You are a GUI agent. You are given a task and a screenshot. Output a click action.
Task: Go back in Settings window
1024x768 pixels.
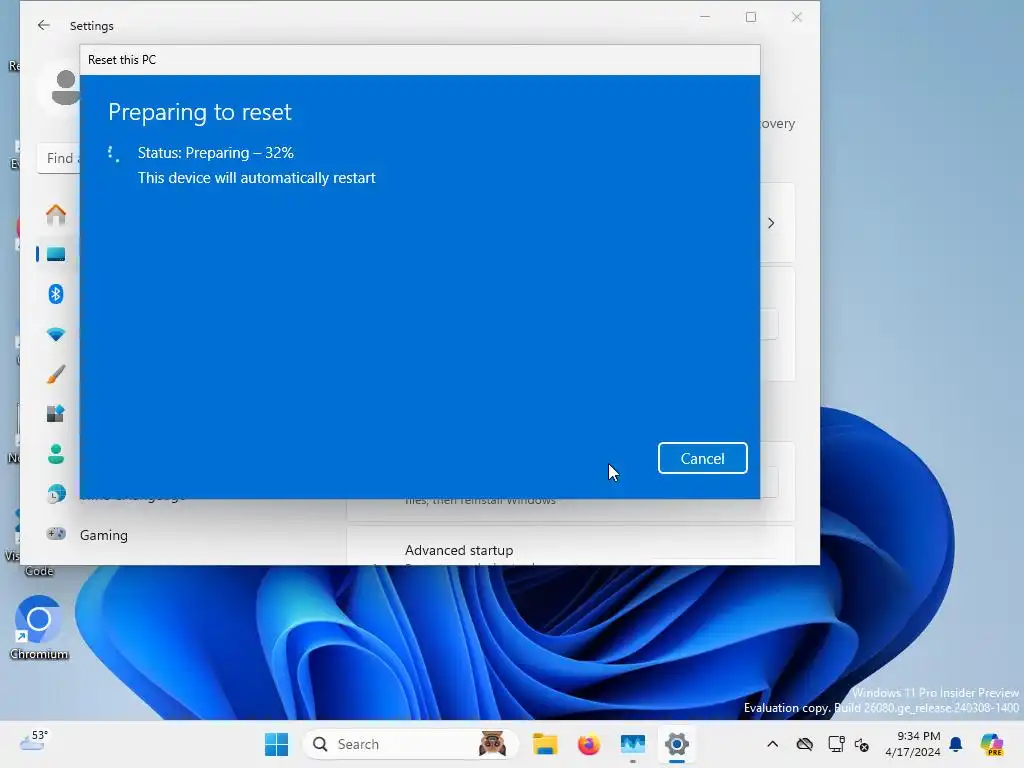(44, 25)
